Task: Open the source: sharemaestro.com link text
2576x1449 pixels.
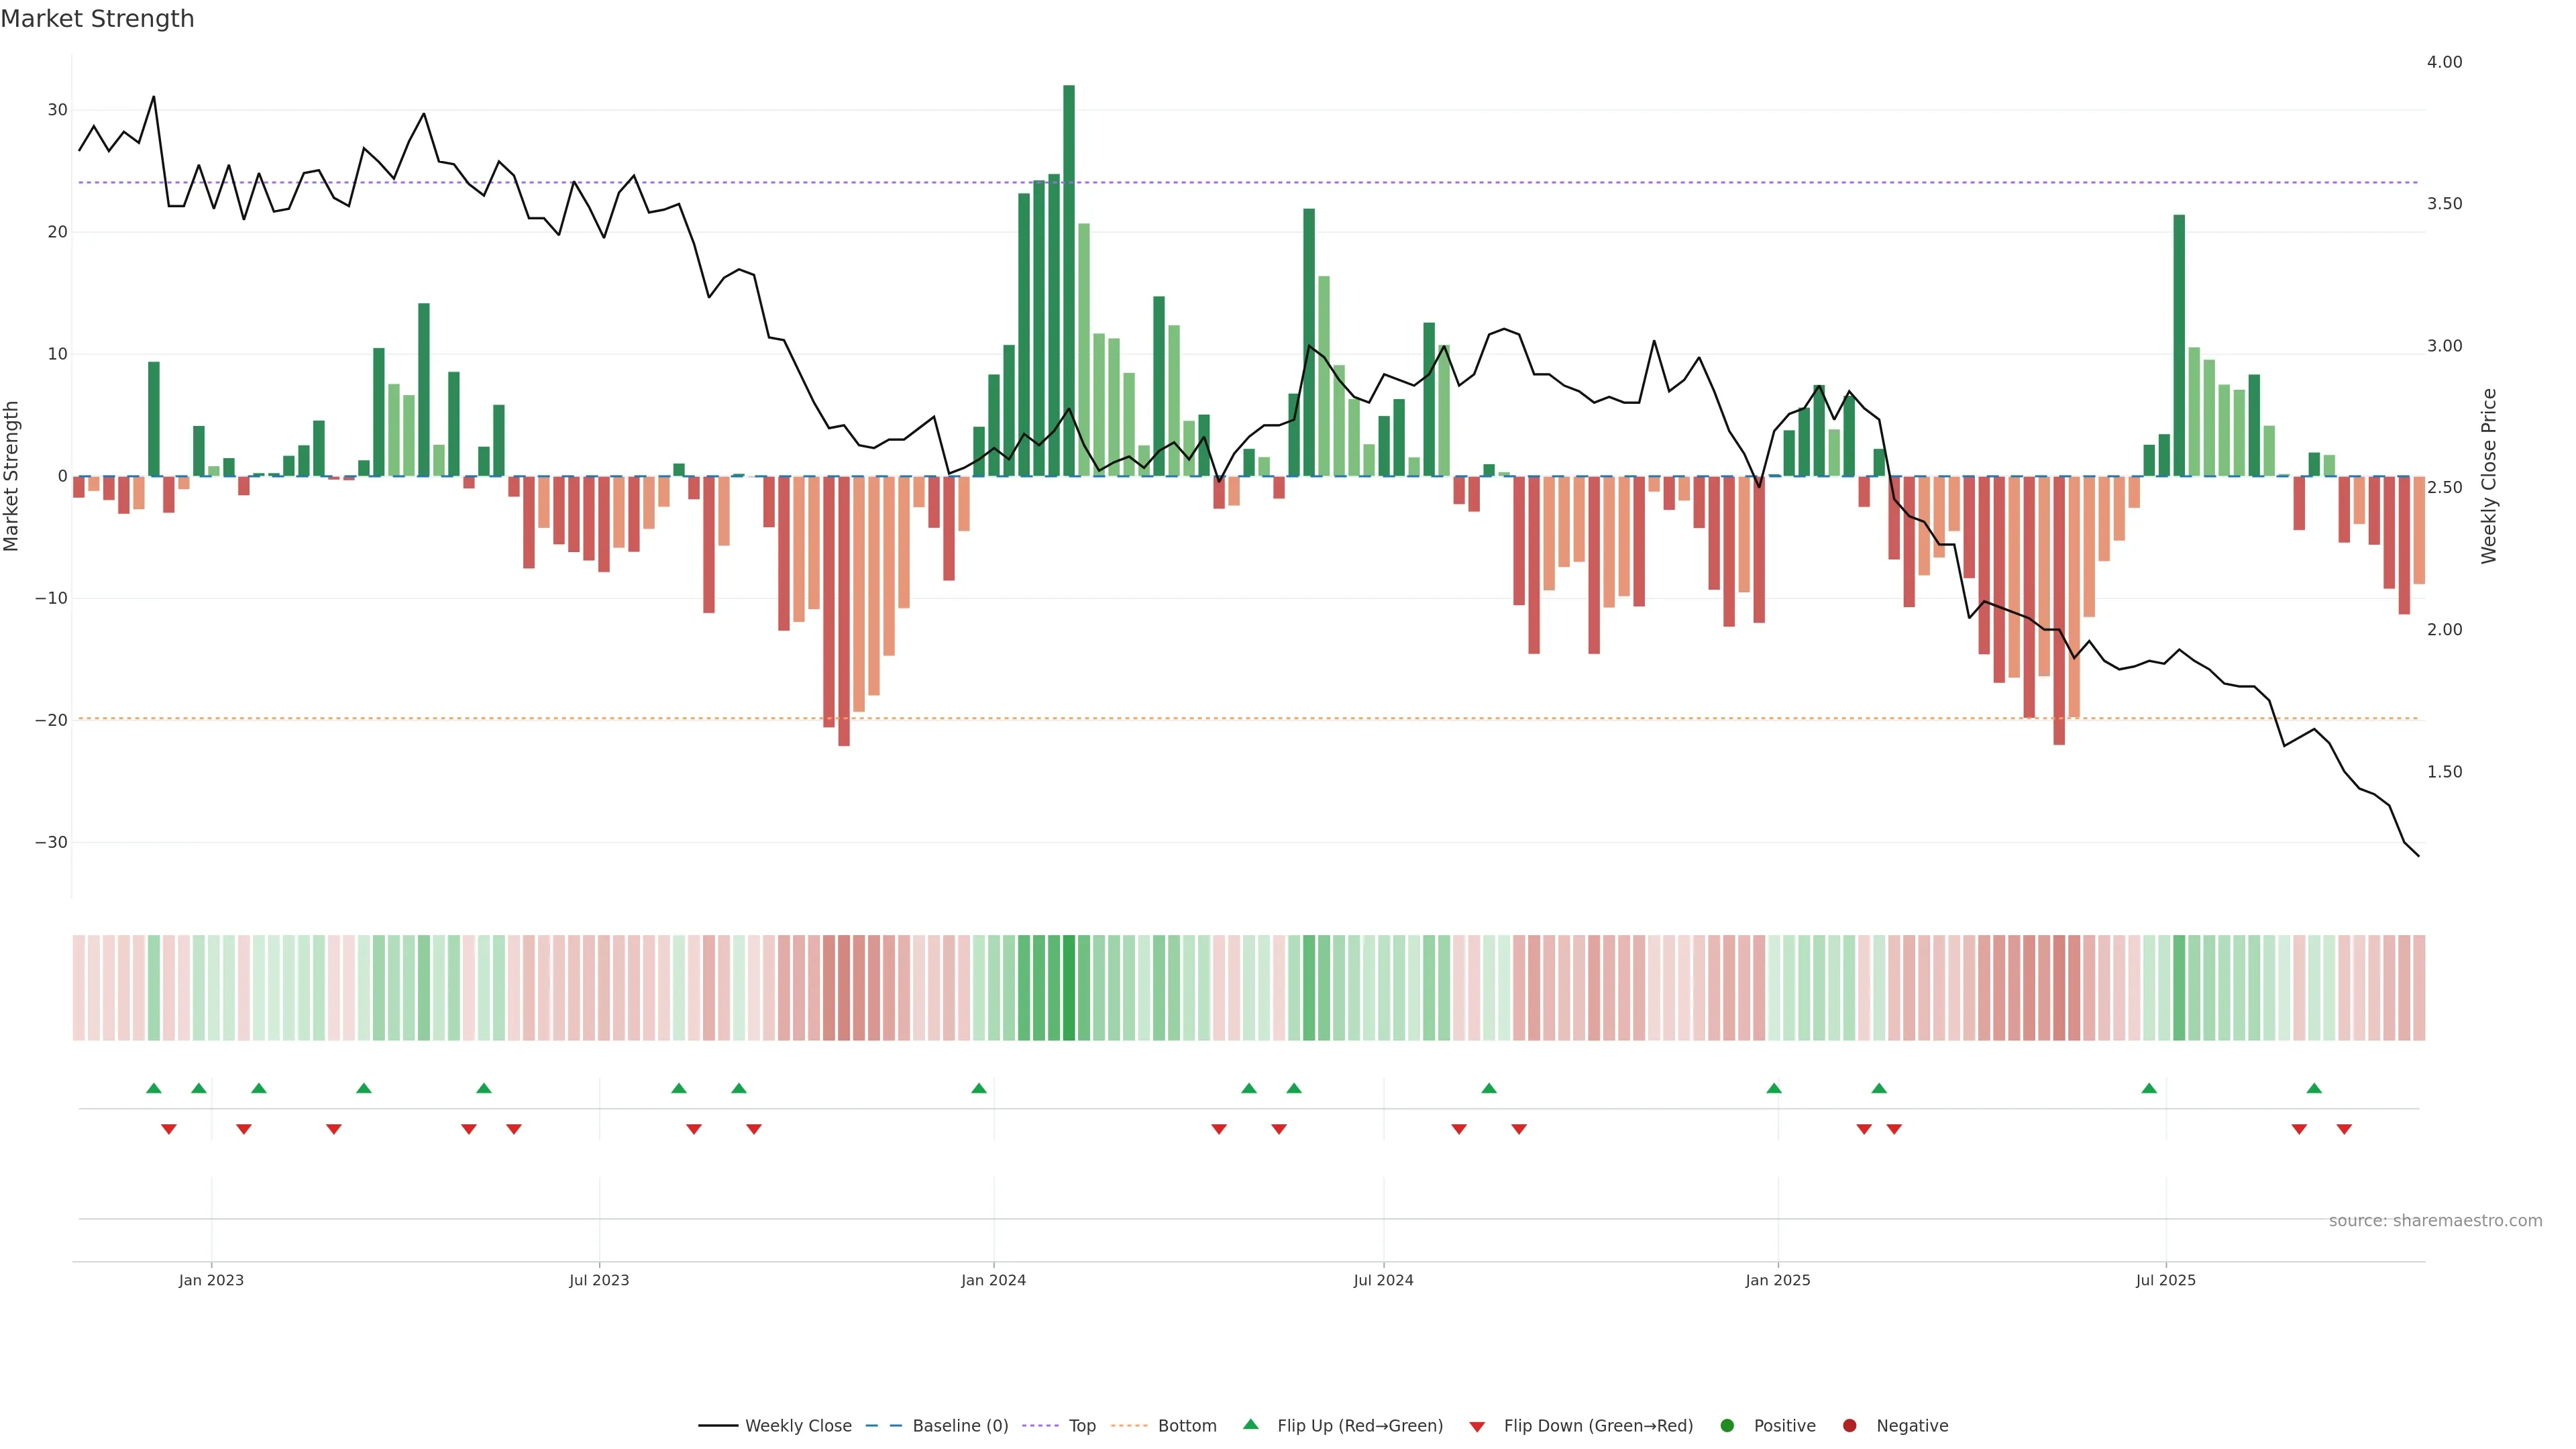Action: pyautogui.click(x=2435, y=1220)
